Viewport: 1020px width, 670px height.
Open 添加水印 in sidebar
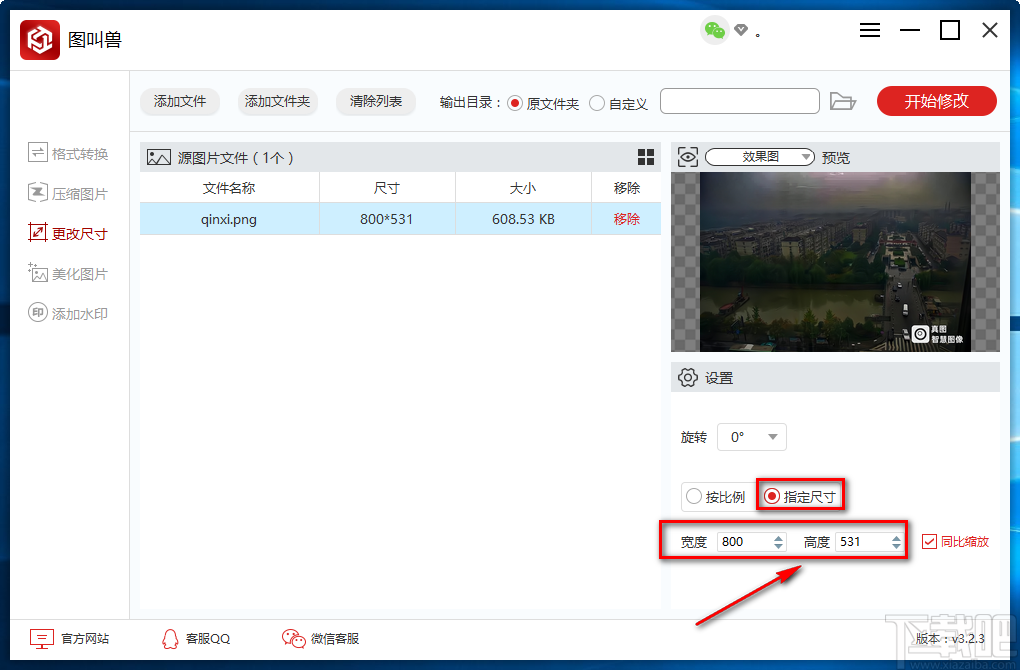point(68,313)
